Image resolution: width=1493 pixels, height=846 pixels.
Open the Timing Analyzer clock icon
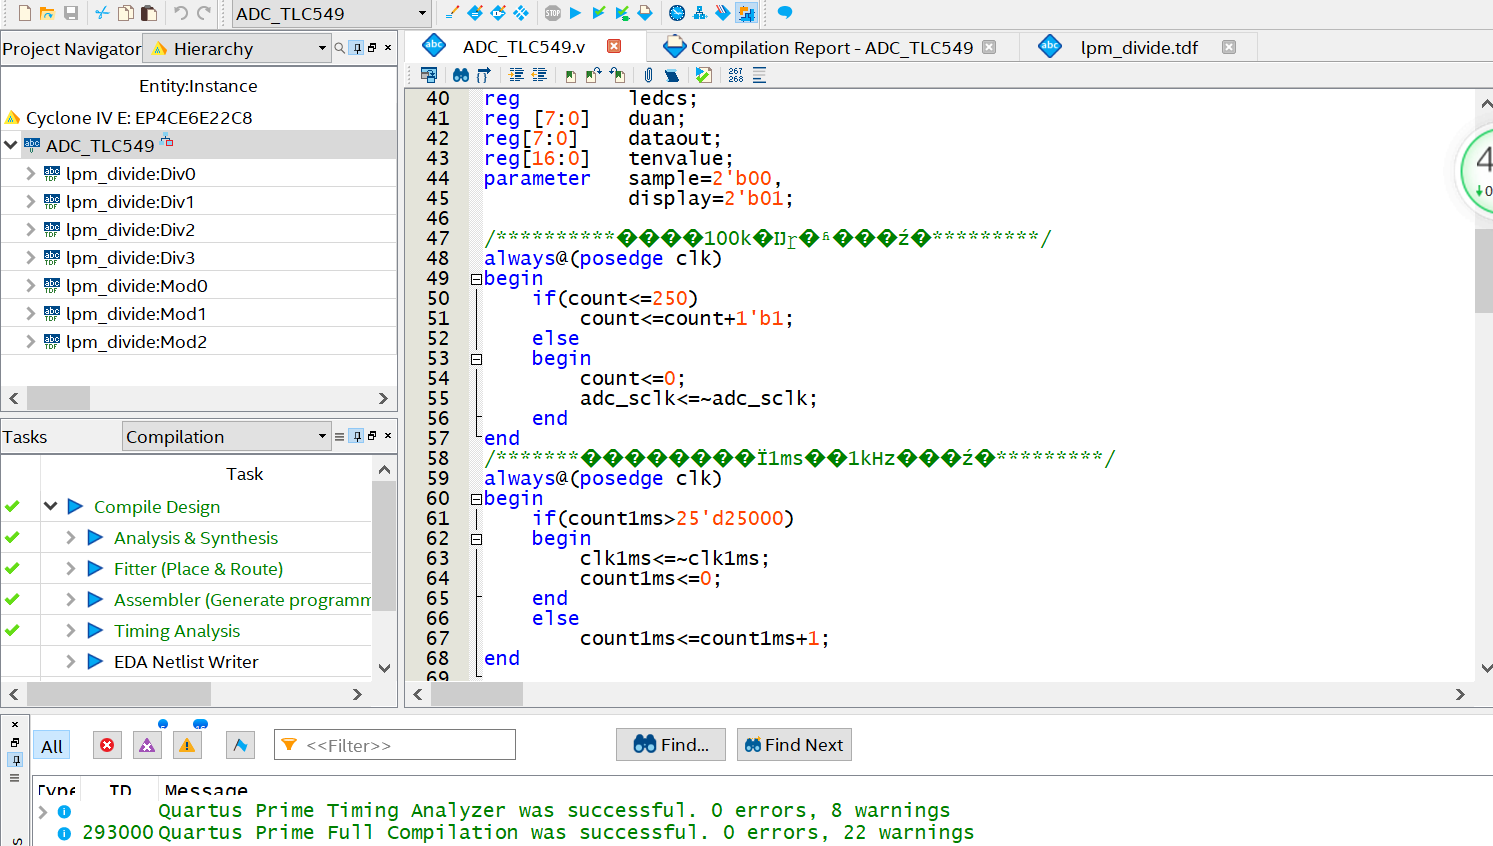[677, 13]
